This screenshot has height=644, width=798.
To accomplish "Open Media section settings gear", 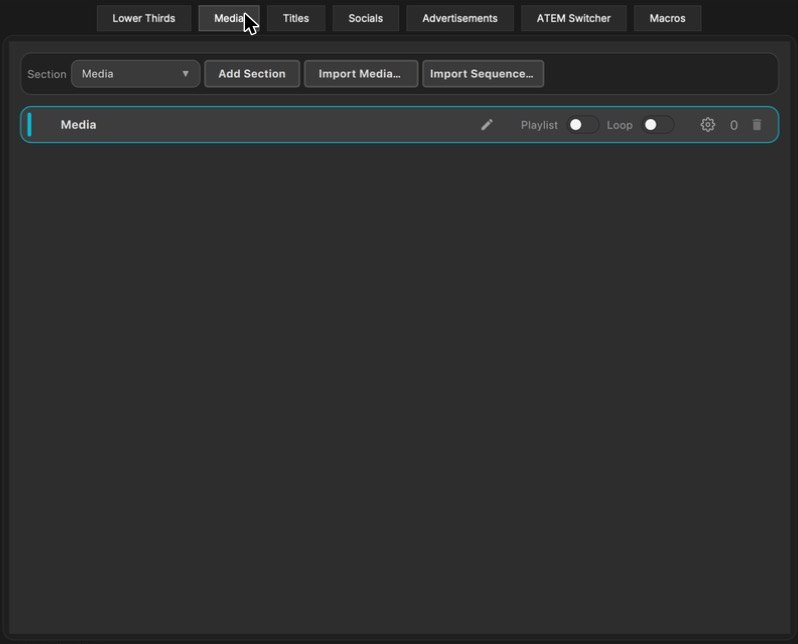I will (x=707, y=125).
